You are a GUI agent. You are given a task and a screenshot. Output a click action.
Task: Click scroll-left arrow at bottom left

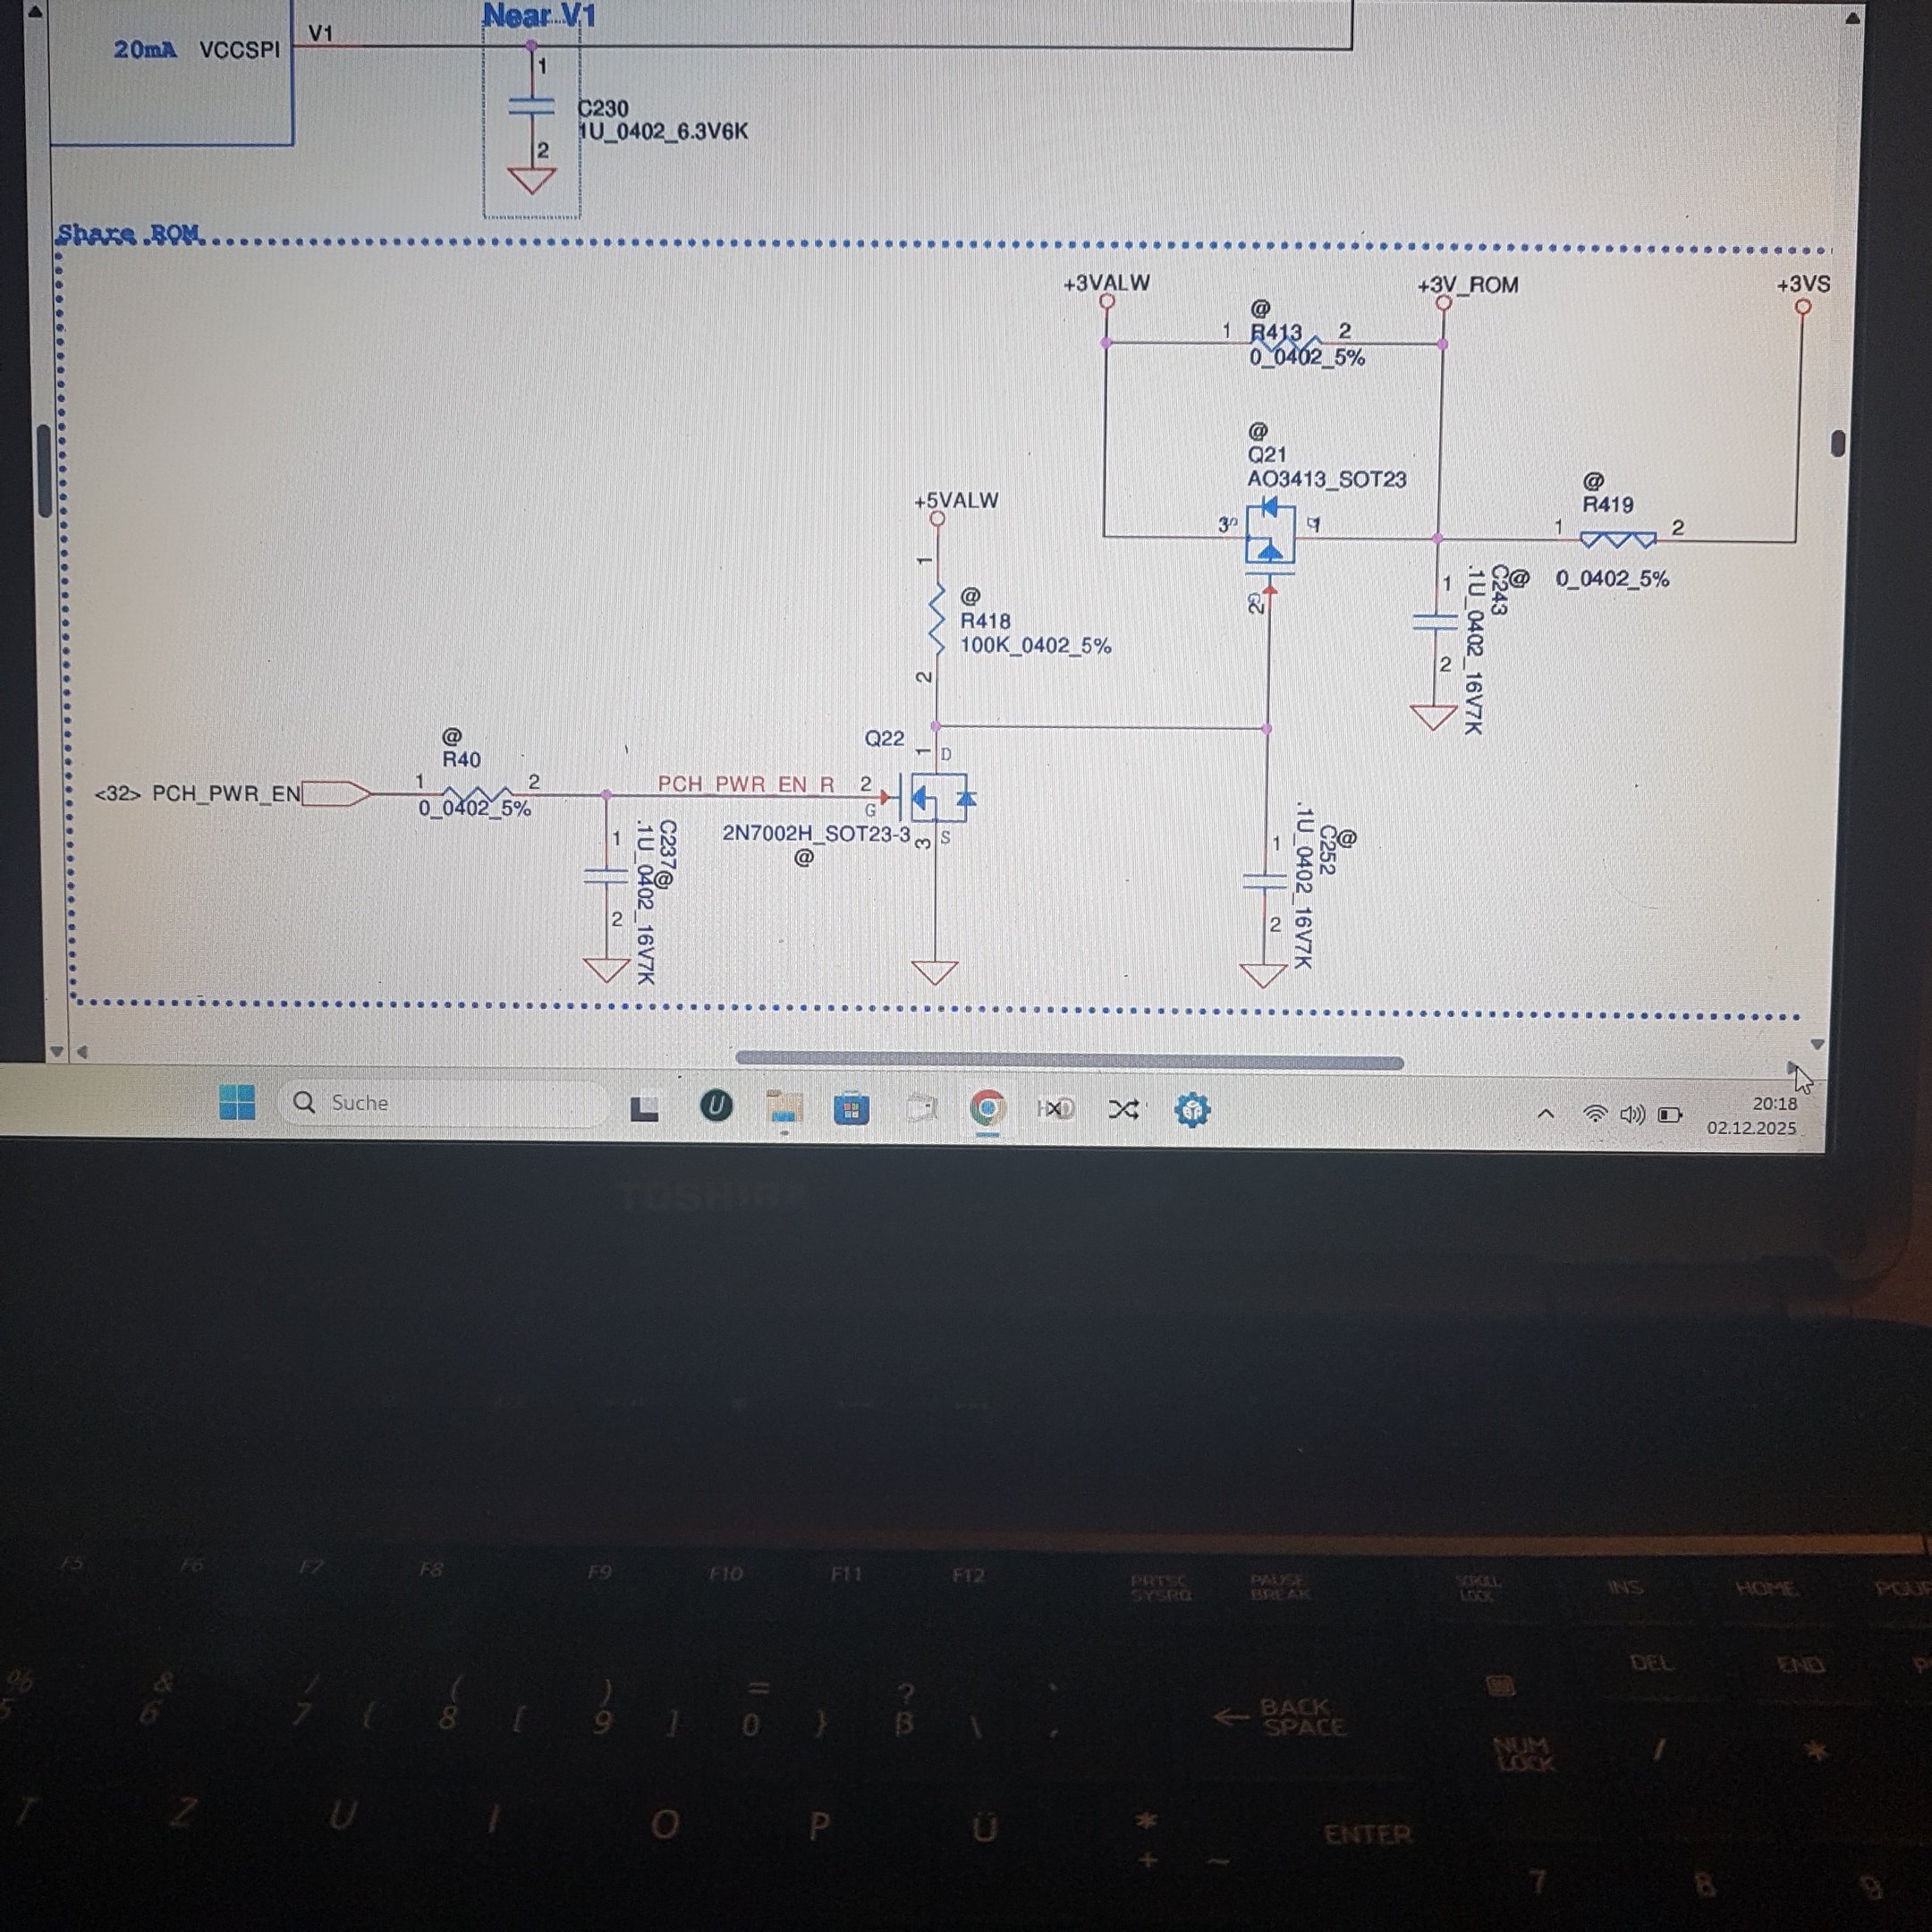(x=82, y=1052)
